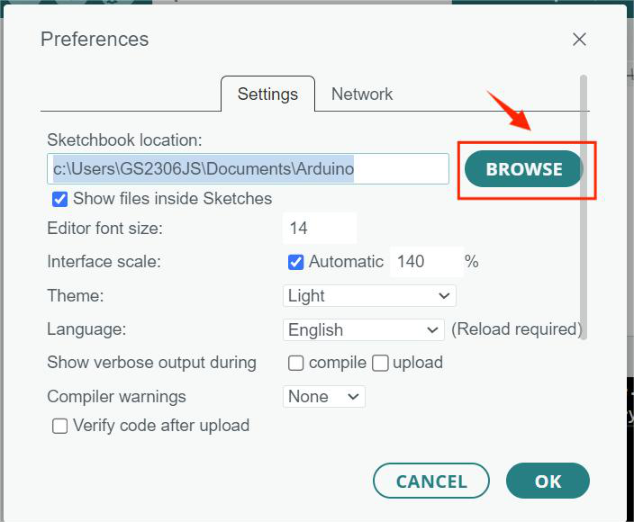The height and width of the screenshot is (522, 634).
Task: Click the Sketchbook location path field
Action: 248,169
